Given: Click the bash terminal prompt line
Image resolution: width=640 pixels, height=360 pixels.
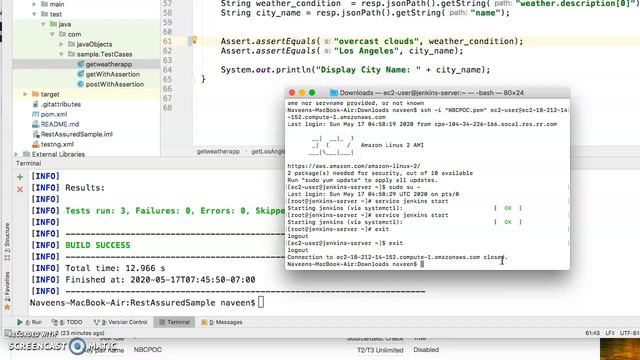Looking at the screenshot, I should pos(356,264).
